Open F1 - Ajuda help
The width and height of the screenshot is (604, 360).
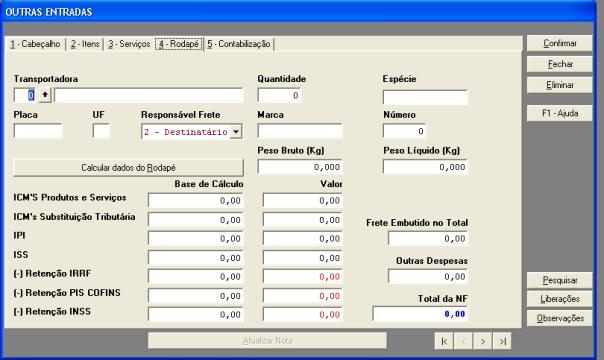point(560,113)
